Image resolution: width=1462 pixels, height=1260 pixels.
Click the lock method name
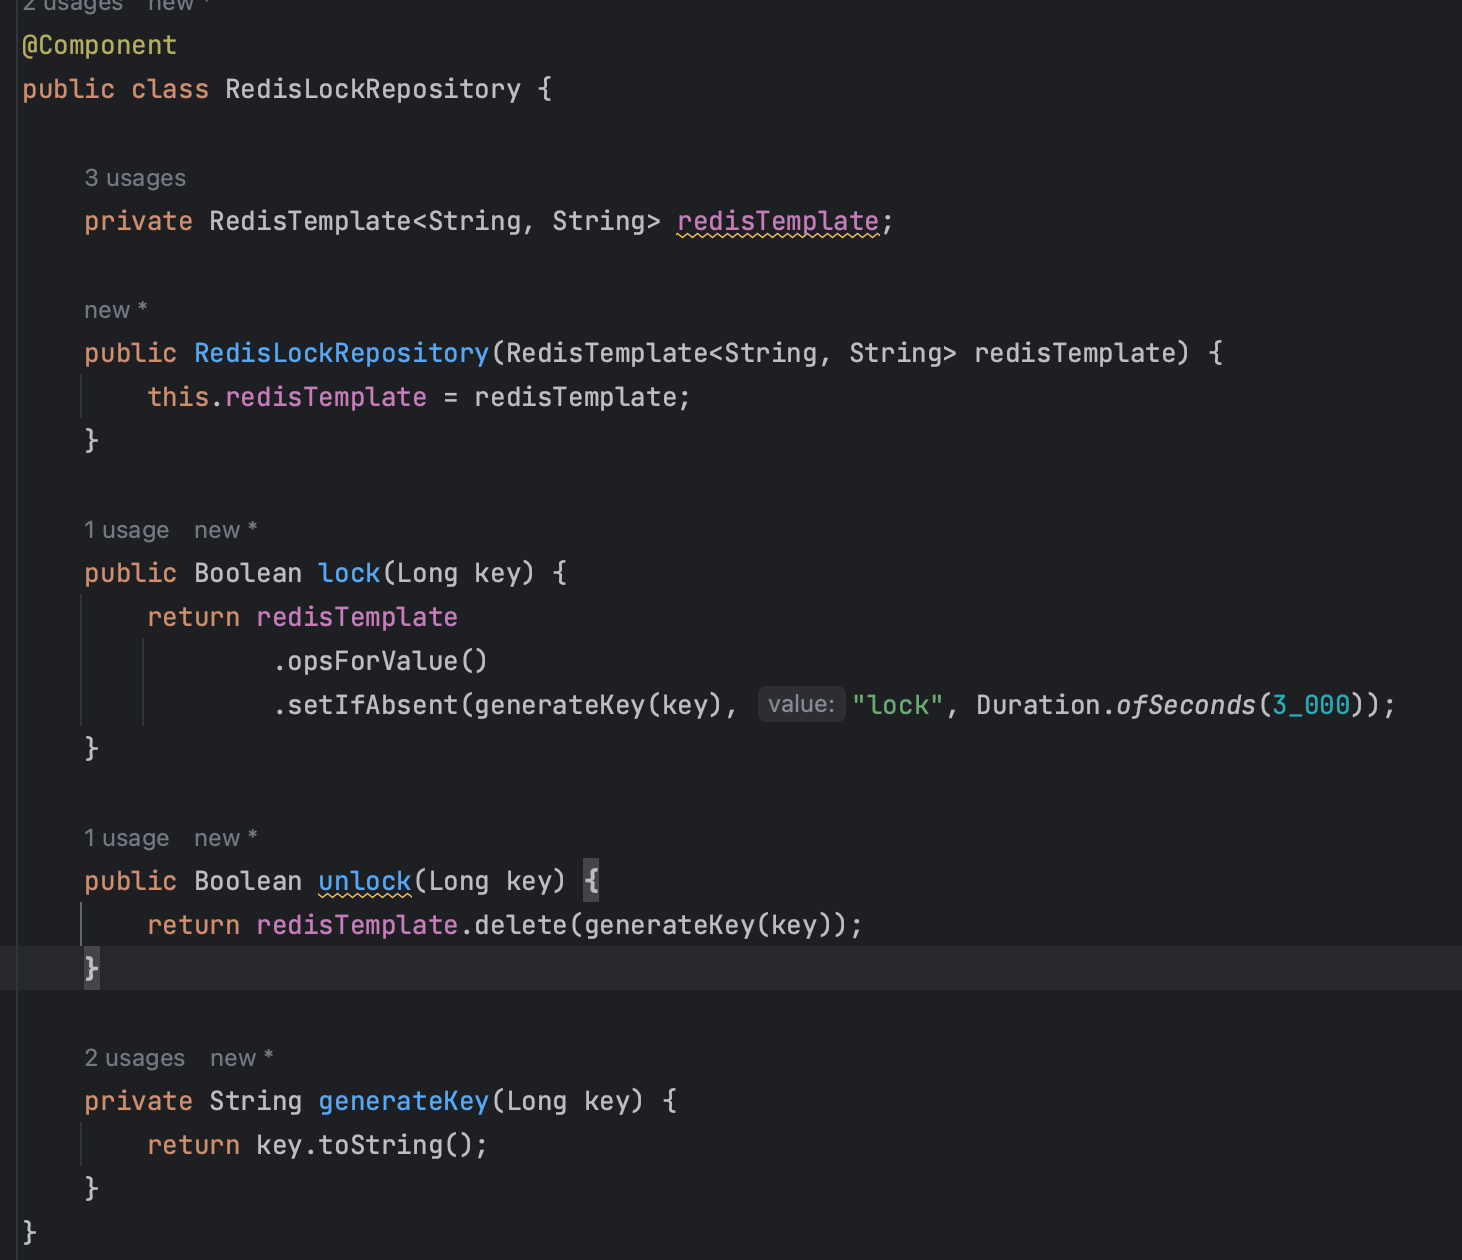pyautogui.click(x=349, y=573)
